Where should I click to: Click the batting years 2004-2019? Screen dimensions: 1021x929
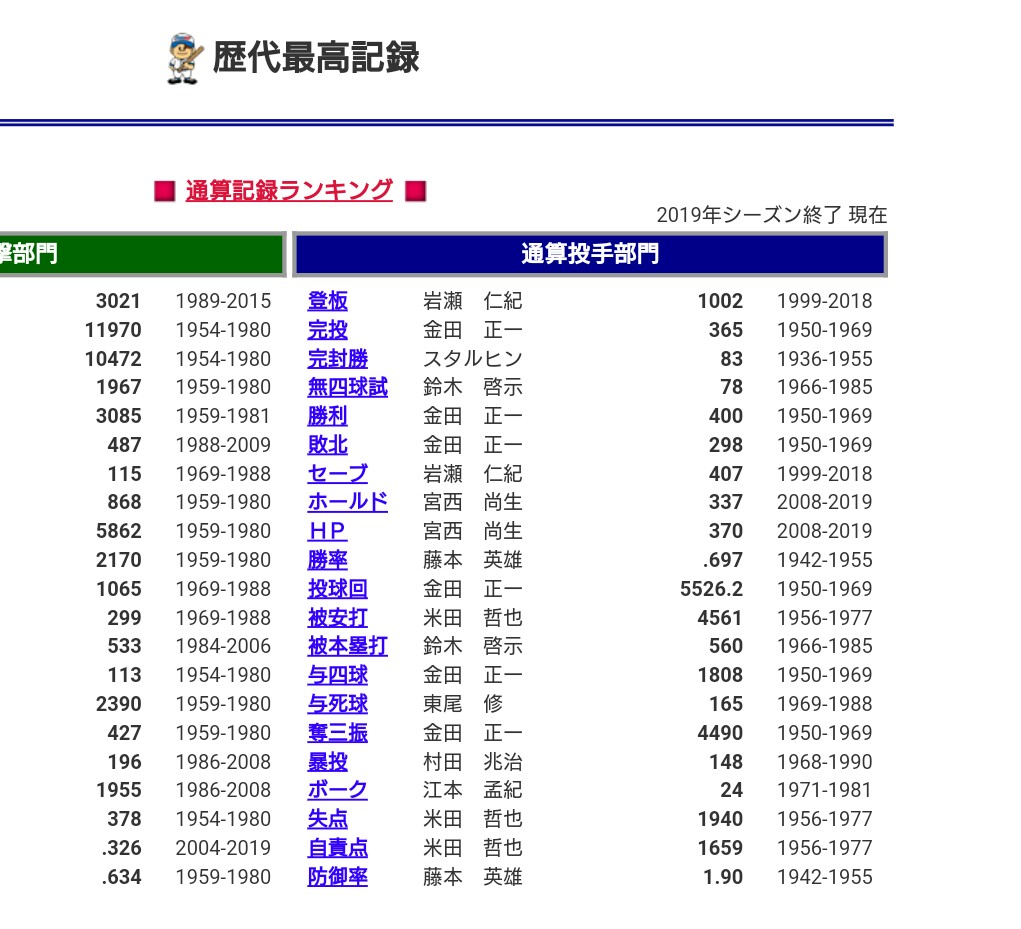coord(223,848)
